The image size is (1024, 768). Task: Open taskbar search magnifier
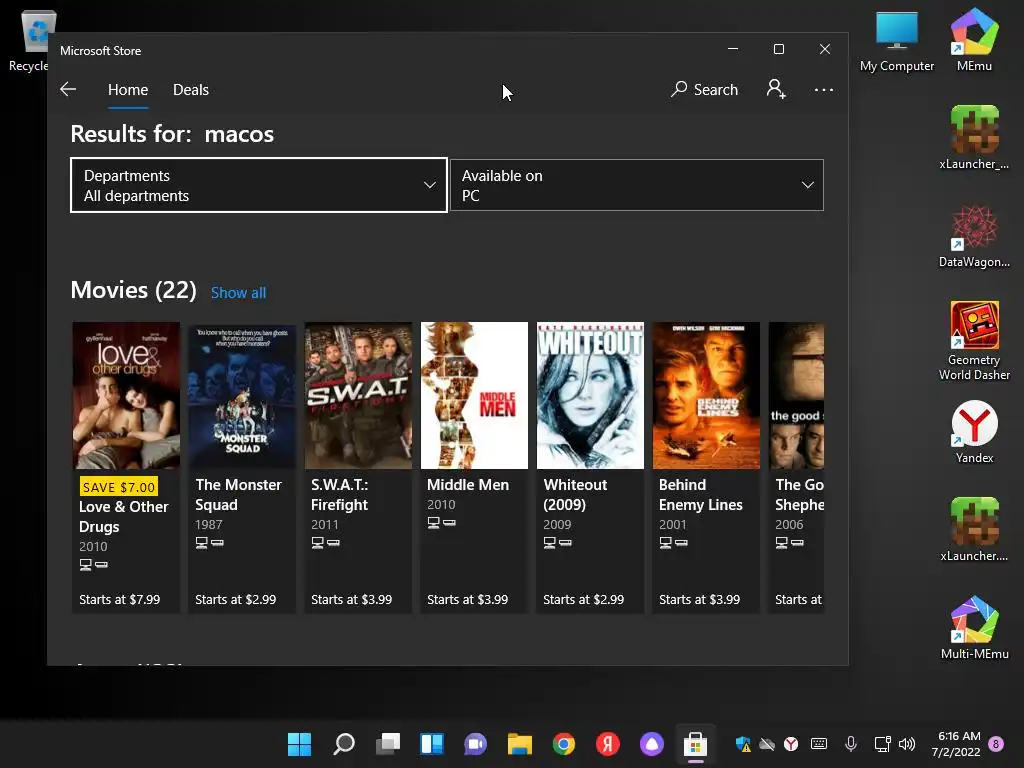pos(344,744)
